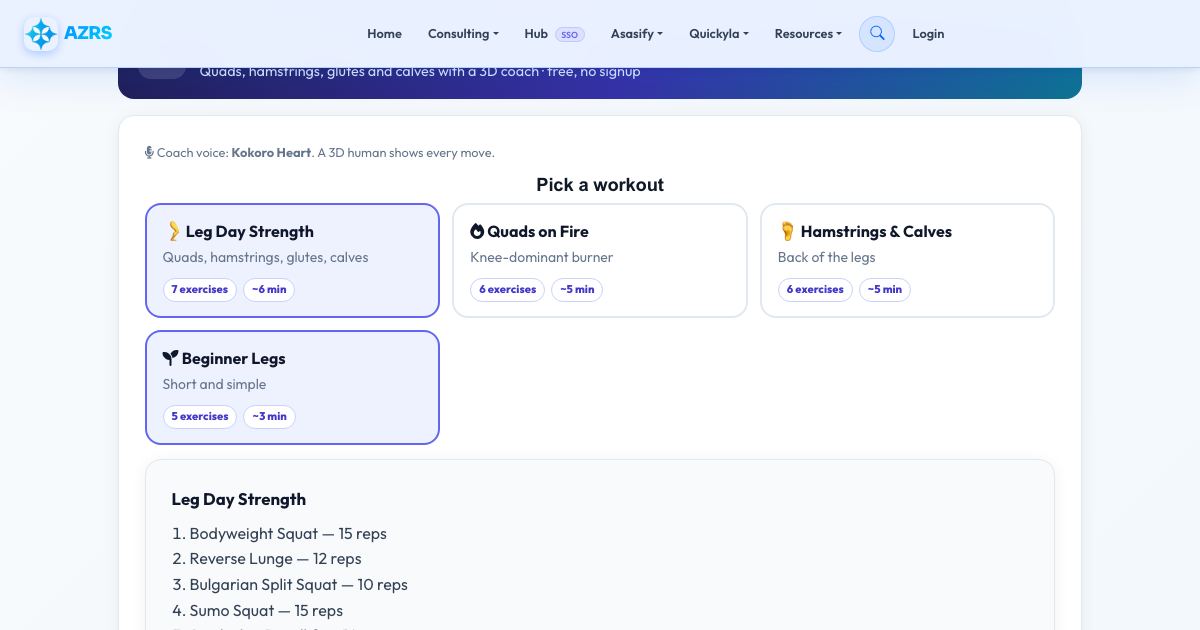Expand the Asasify dropdown
This screenshot has height=630, width=1200.
click(x=636, y=34)
